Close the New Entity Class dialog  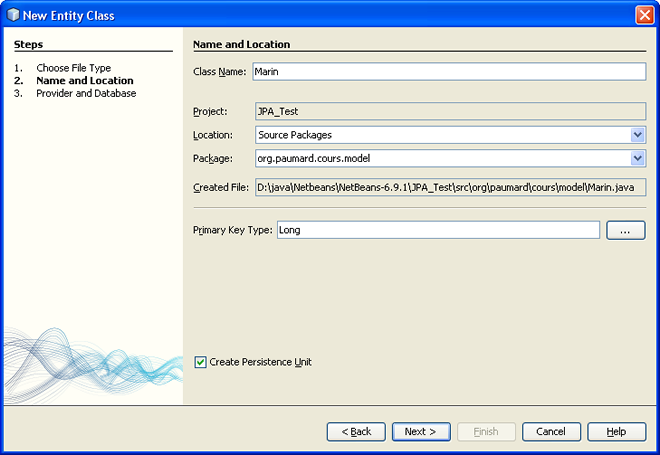[644, 15]
